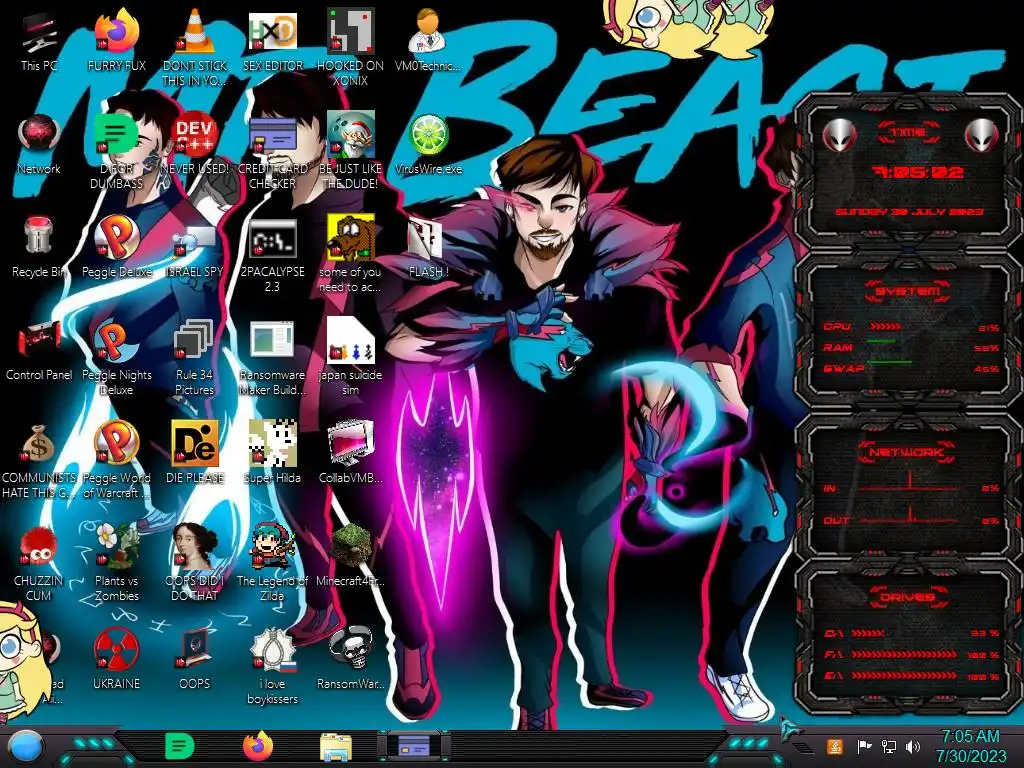Open Firefox from the taskbar
The height and width of the screenshot is (768, 1024).
click(x=258, y=746)
